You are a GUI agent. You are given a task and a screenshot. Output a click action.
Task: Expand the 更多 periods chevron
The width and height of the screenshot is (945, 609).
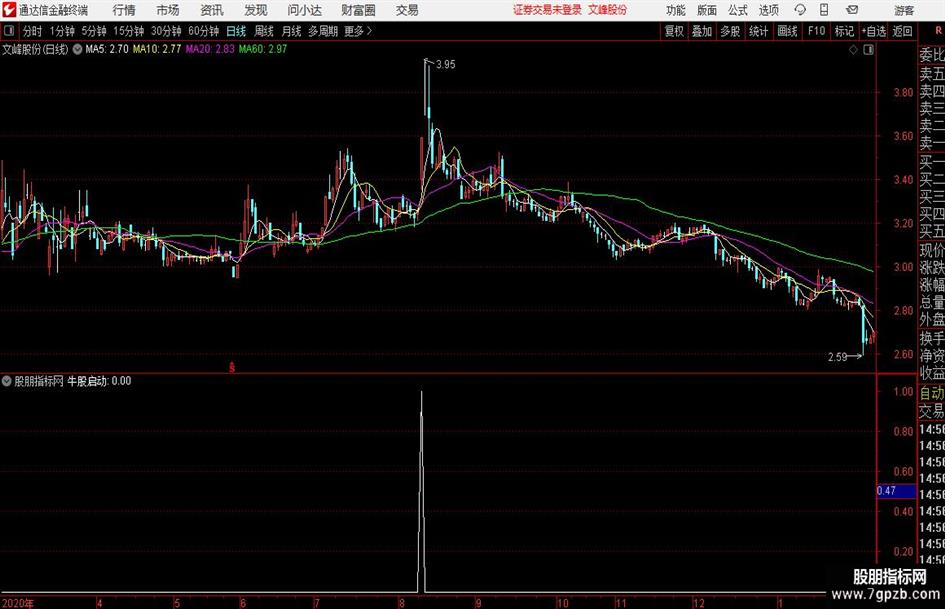coord(359,31)
